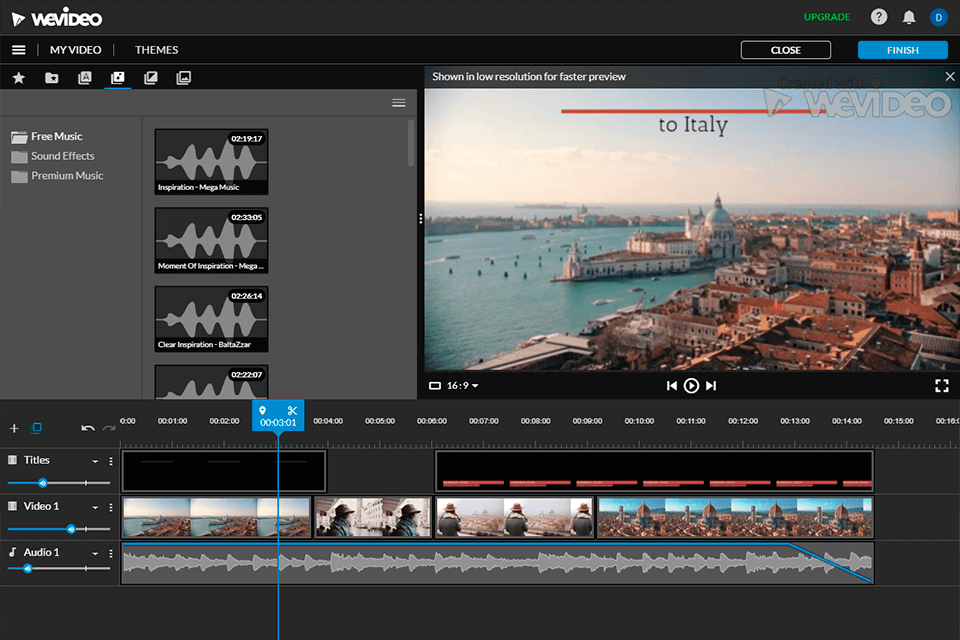Jump to the previous clip in the preview
Image resolution: width=960 pixels, height=640 pixels.
672,385
